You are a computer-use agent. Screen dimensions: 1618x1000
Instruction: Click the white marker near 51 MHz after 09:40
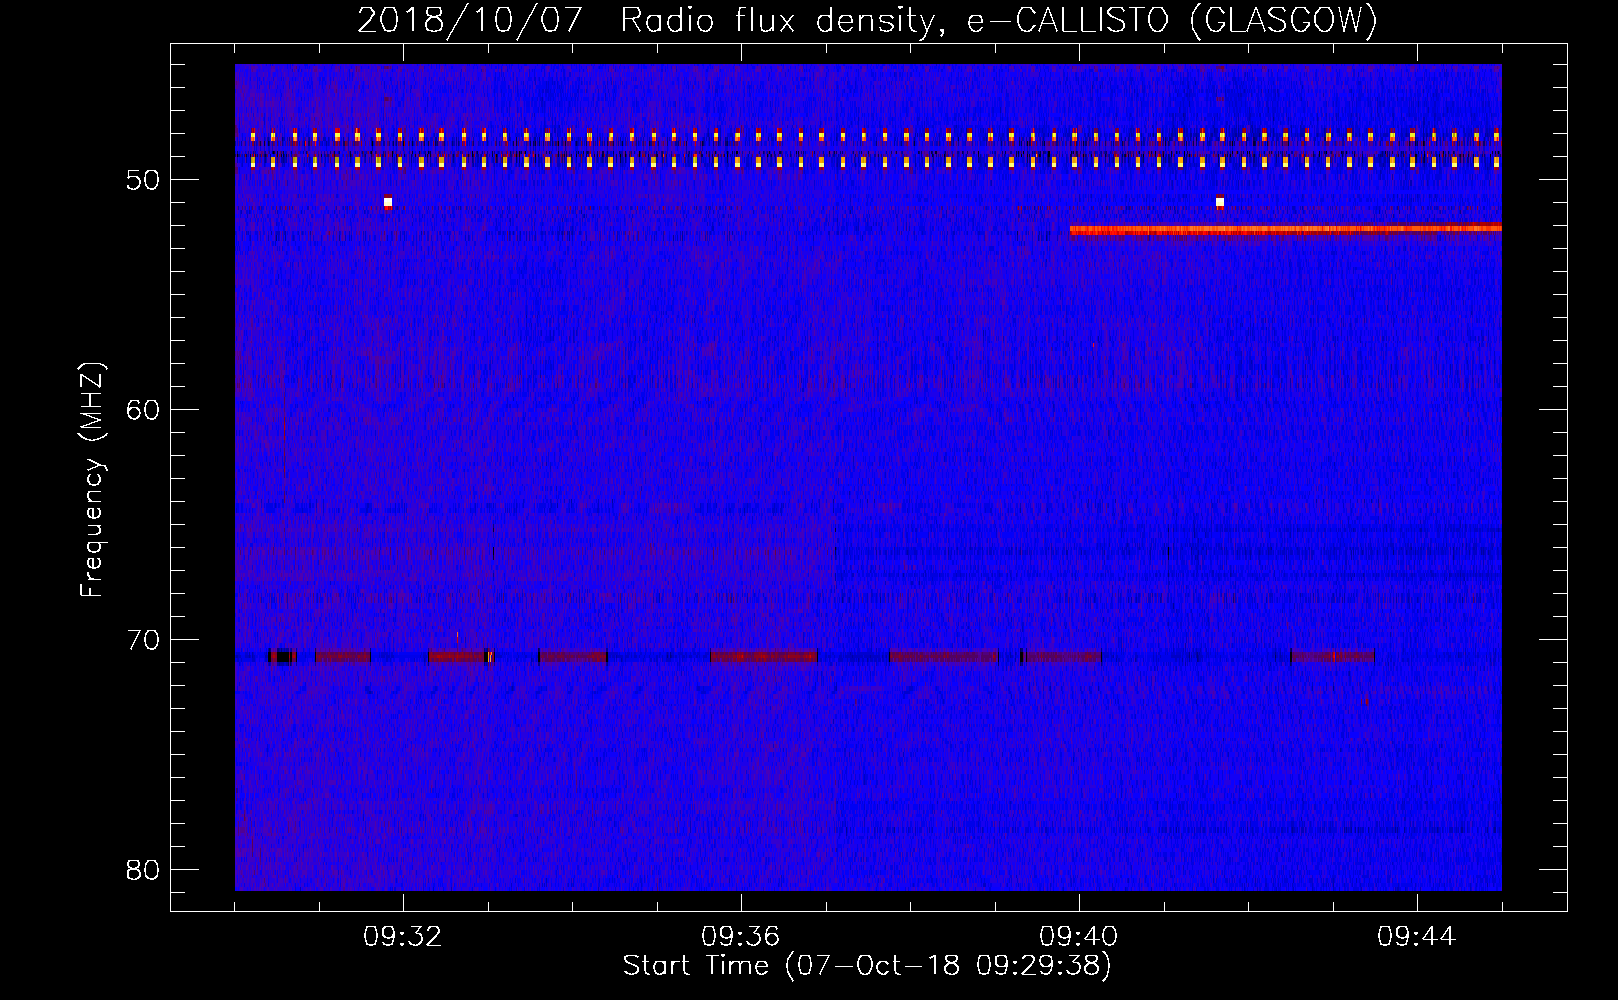(x=1220, y=202)
